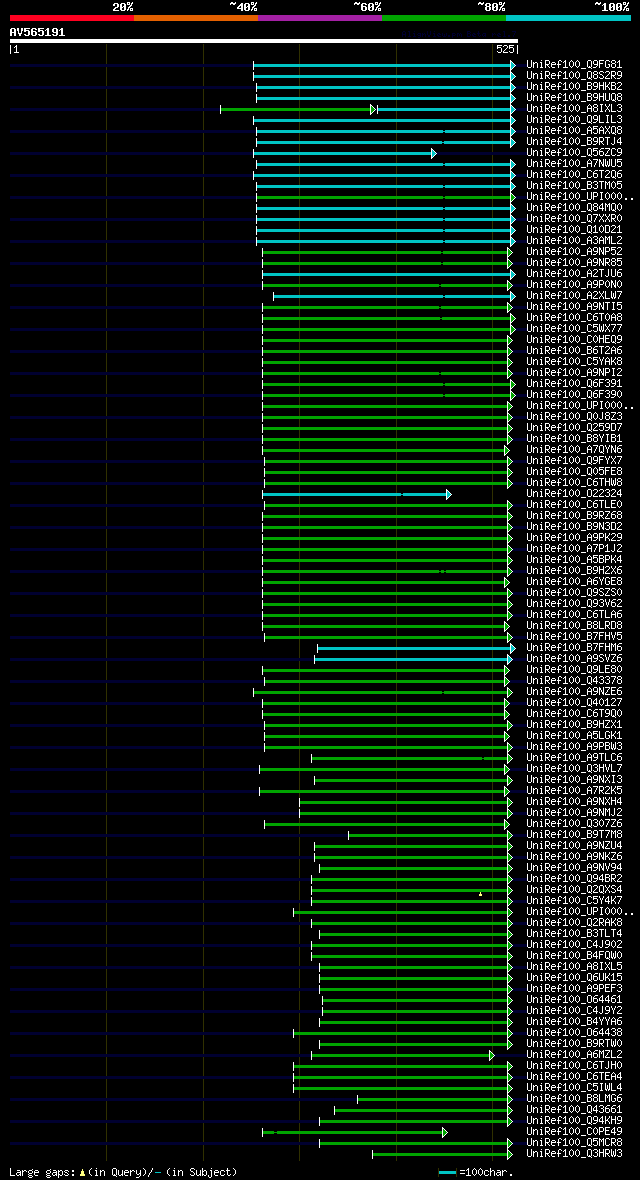Click the cyan =100char scale bar
640x1180 pixels.
tap(447, 1172)
